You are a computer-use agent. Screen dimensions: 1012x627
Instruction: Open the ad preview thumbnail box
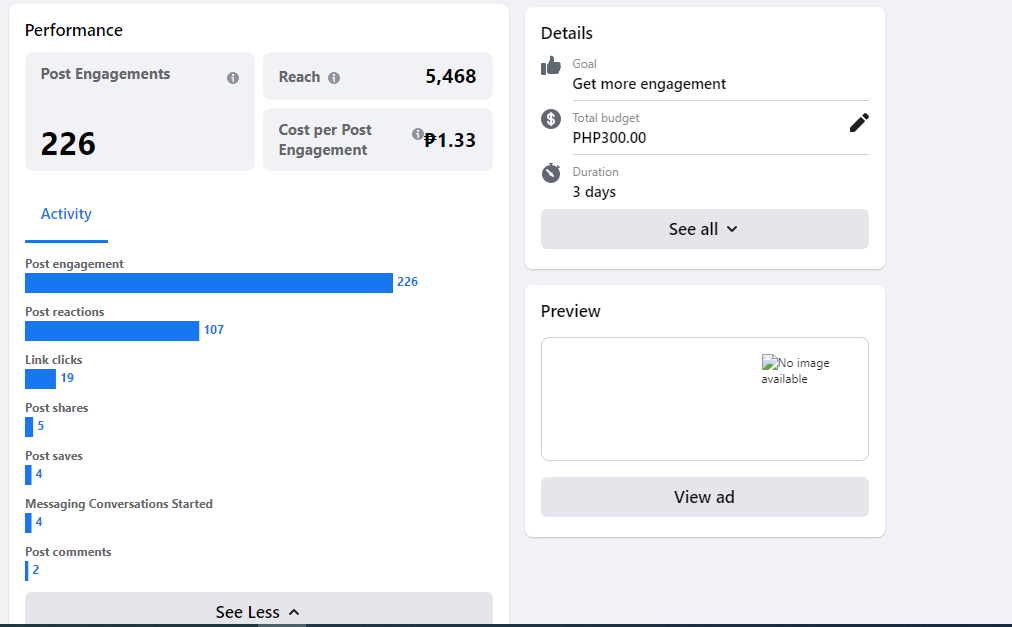point(704,399)
